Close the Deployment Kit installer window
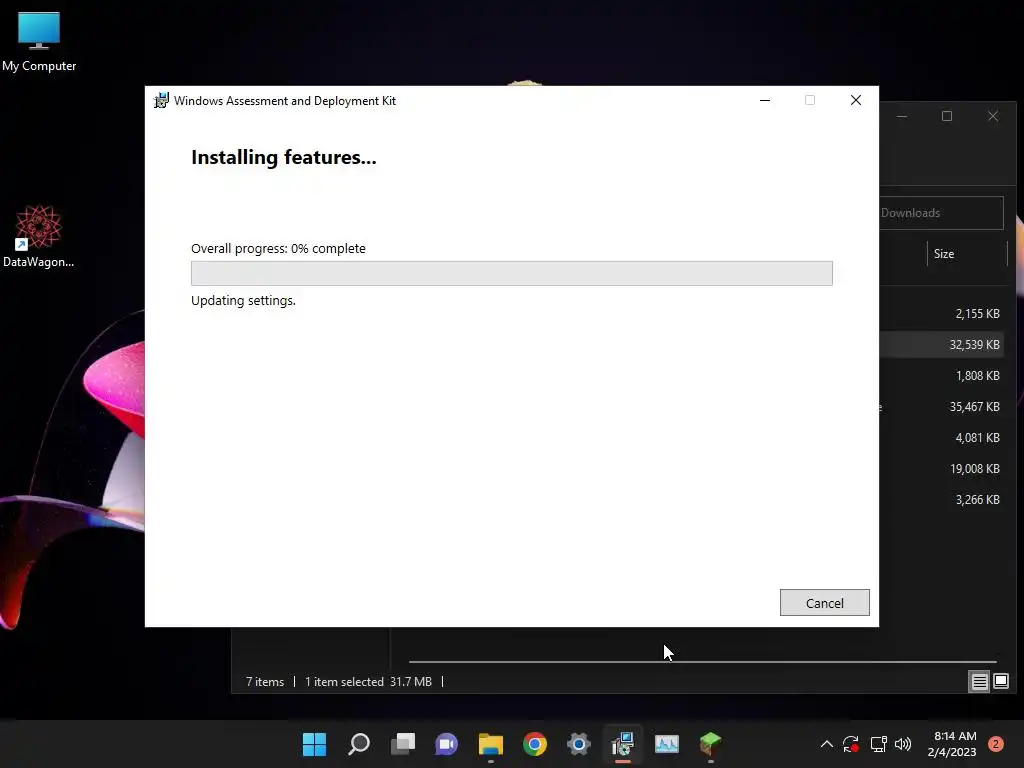This screenshot has width=1024, height=768. 856,100
